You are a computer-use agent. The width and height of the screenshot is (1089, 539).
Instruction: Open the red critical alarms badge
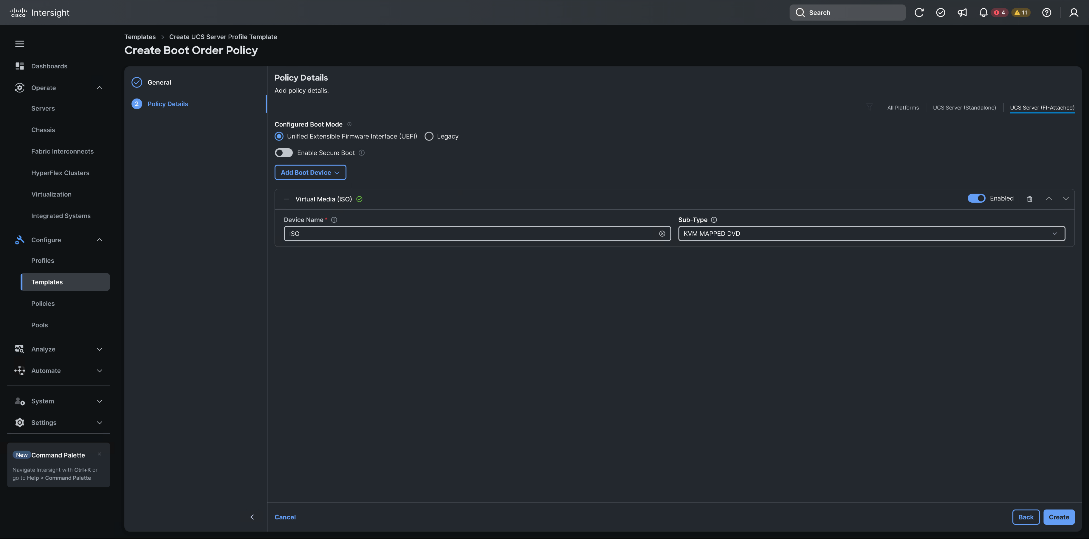pyautogui.click(x=999, y=13)
